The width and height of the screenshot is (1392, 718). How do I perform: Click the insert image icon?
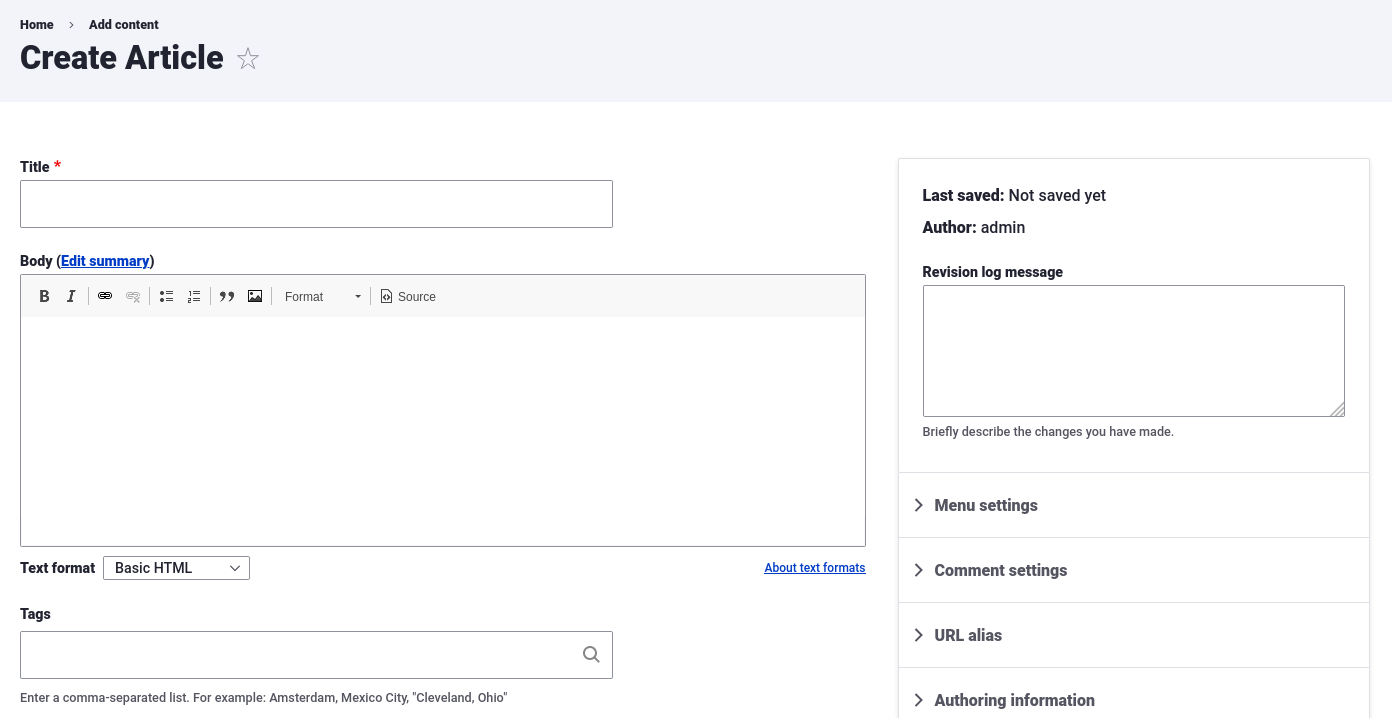pos(255,296)
